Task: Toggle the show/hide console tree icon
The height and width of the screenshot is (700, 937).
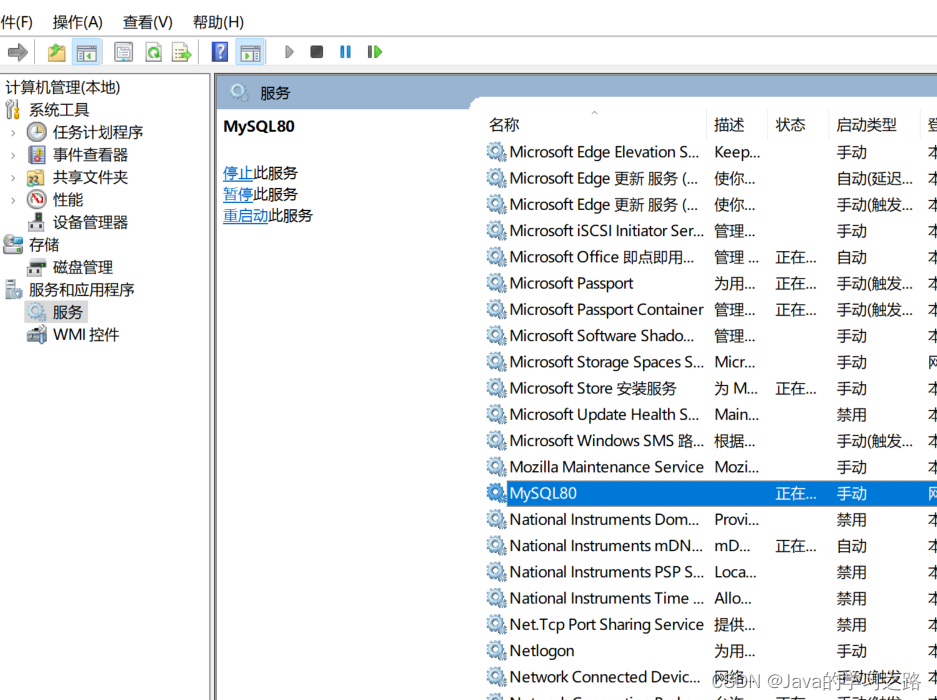Action: (87, 52)
